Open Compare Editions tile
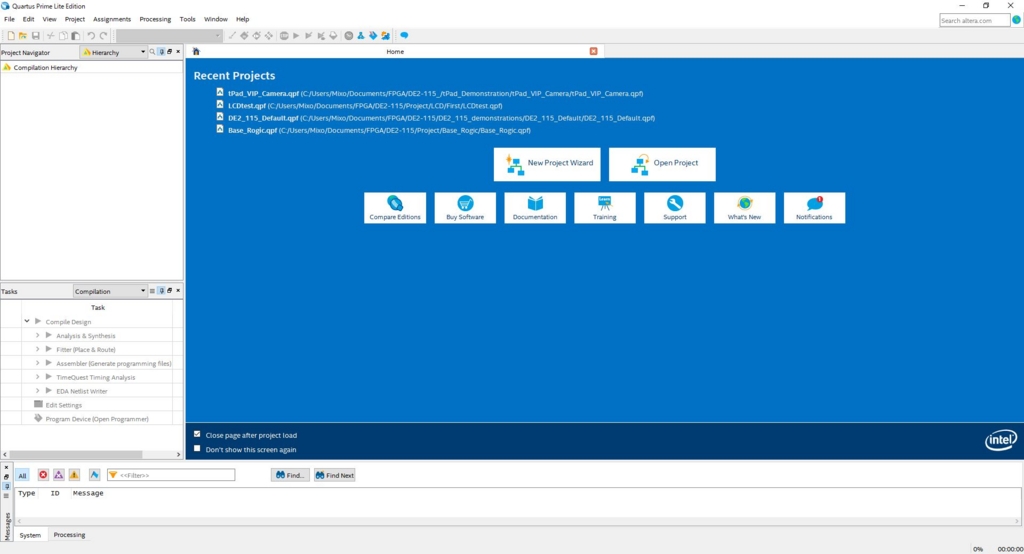 (x=395, y=208)
